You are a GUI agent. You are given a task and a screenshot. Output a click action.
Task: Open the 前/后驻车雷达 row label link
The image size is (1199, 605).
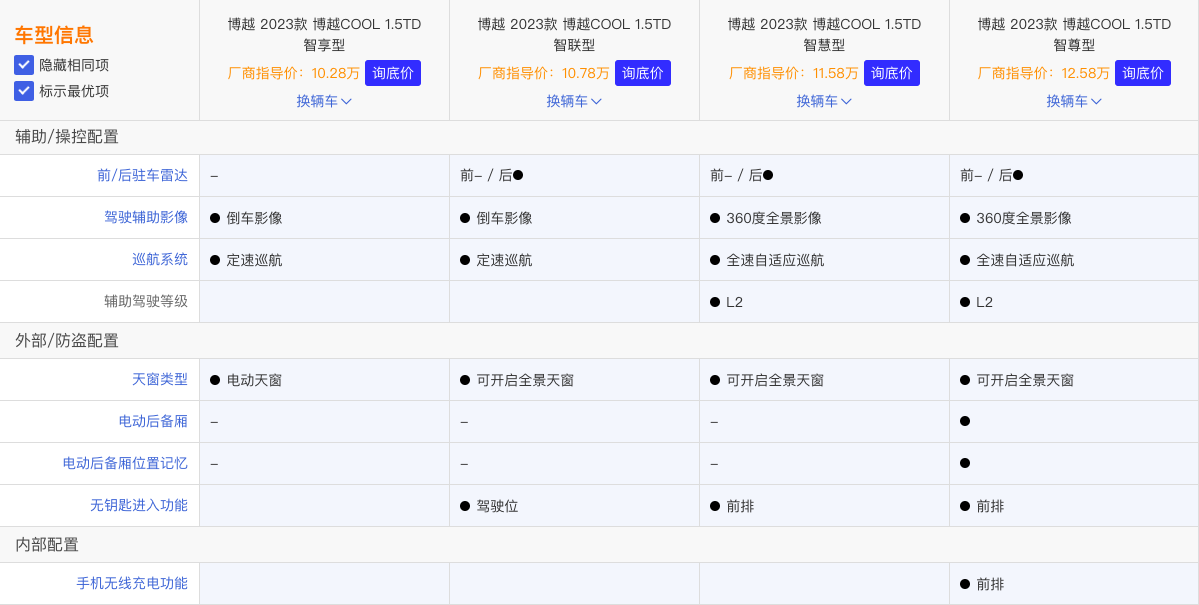[142, 175]
